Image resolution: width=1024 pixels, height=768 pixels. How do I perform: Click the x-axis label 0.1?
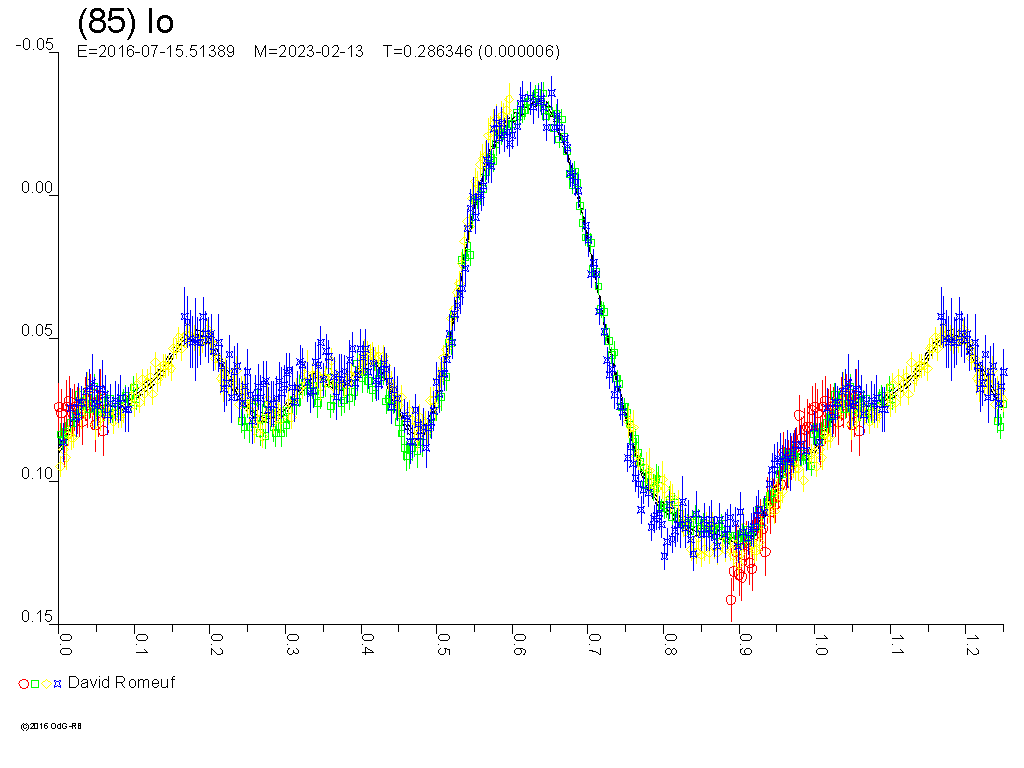[x=141, y=644]
